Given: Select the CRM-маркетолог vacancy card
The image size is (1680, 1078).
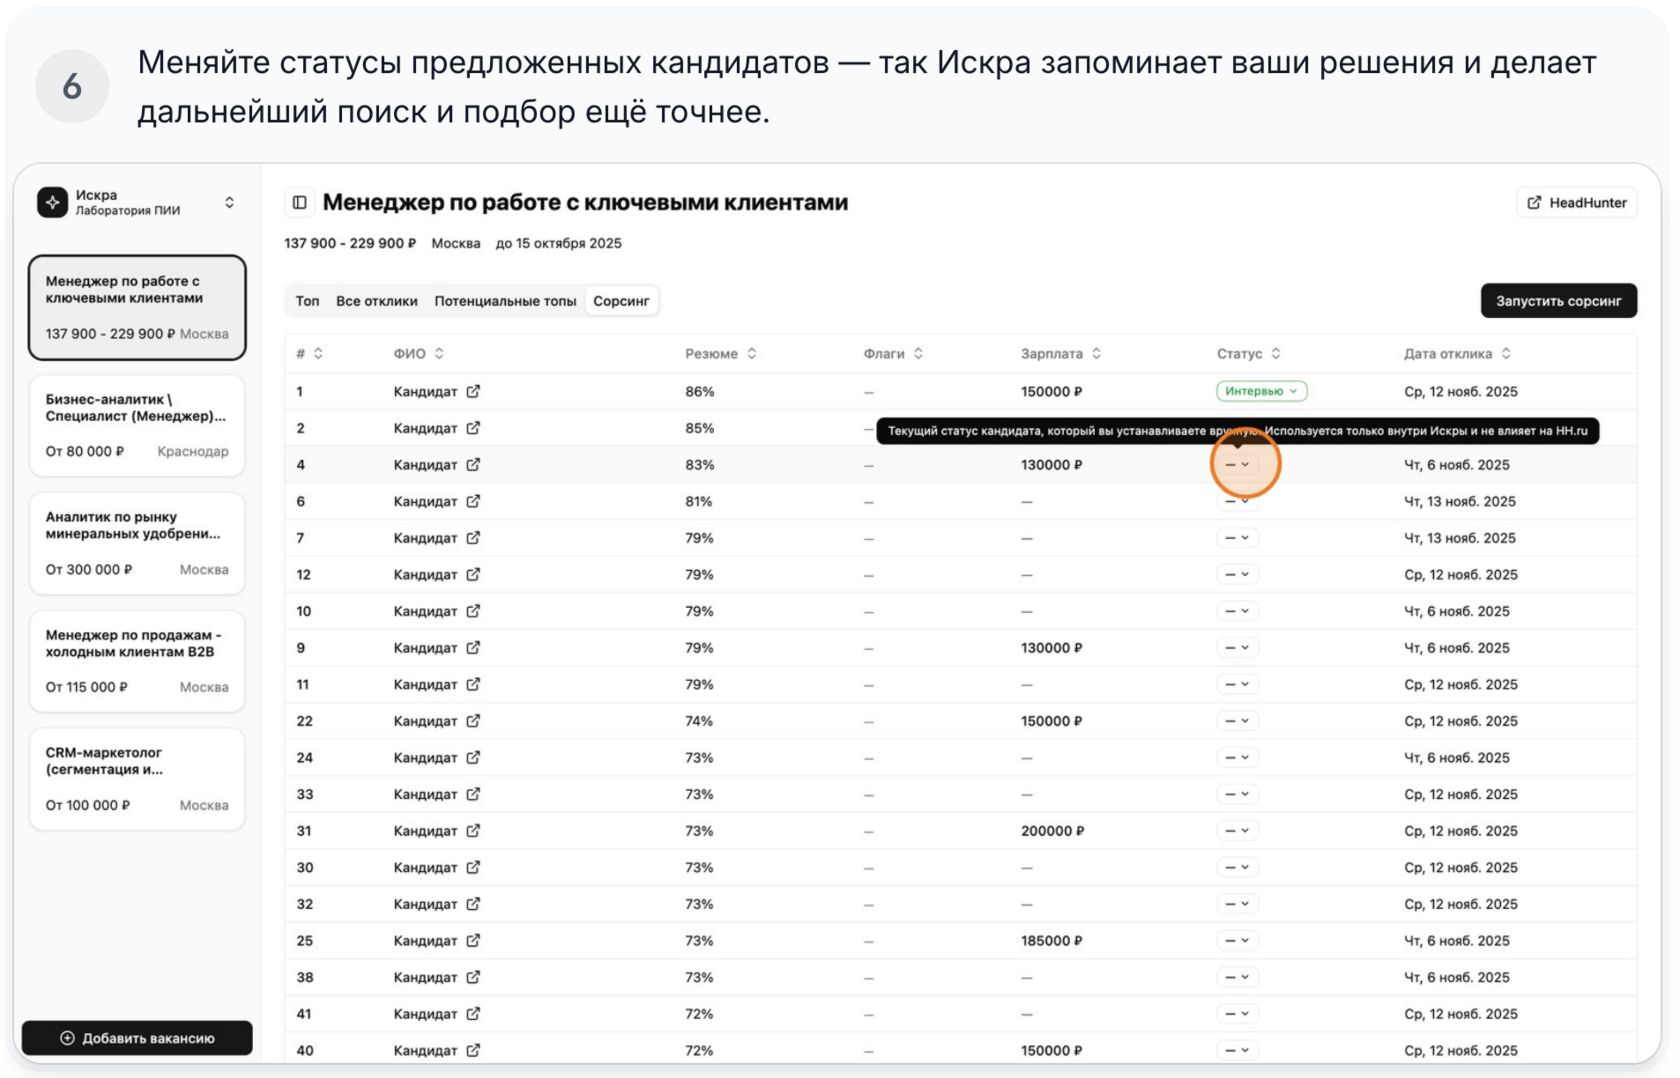Looking at the screenshot, I should [137, 779].
